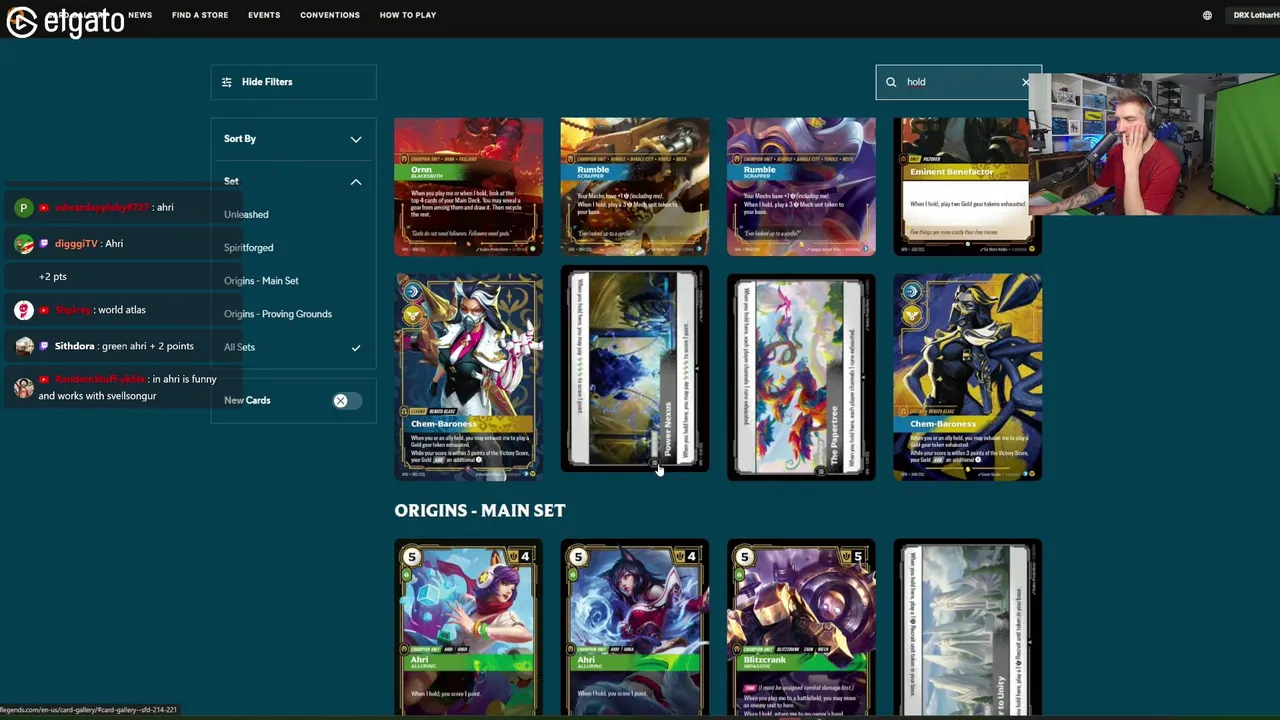Viewport: 1280px width, 720px height.
Task: Open the Chem-Baroness card with yellow and blue art
Action: (x=967, y=377)
